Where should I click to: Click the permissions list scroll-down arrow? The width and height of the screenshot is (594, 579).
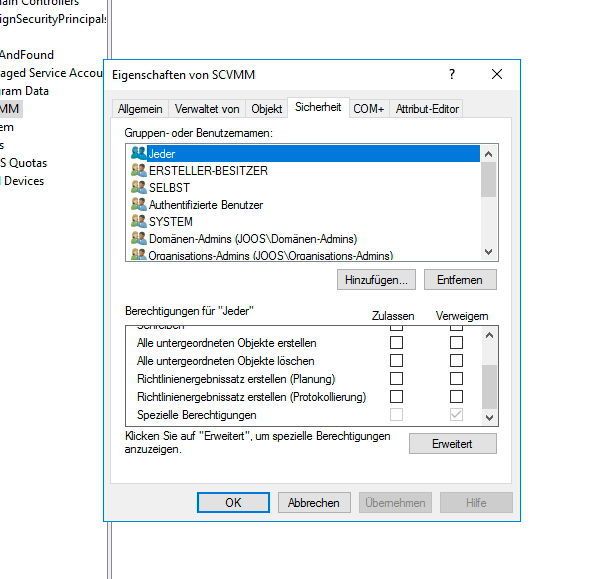click(489, 418)
